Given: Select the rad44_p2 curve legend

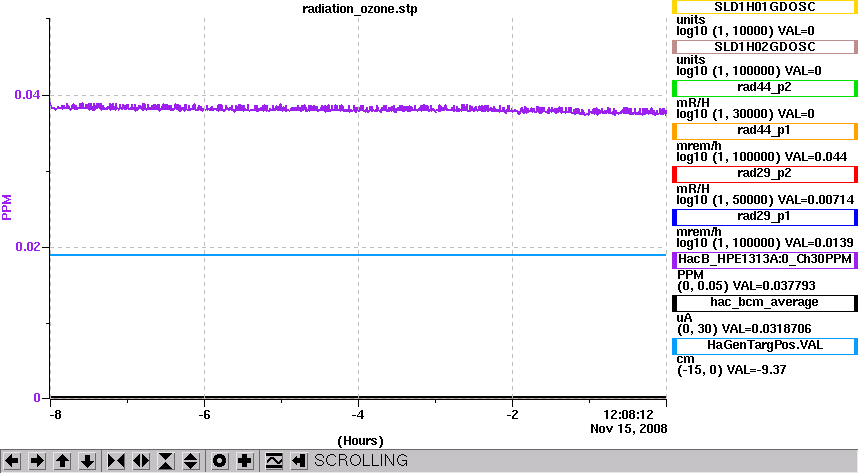Looking at the screenshot, I should pos(764,88).
